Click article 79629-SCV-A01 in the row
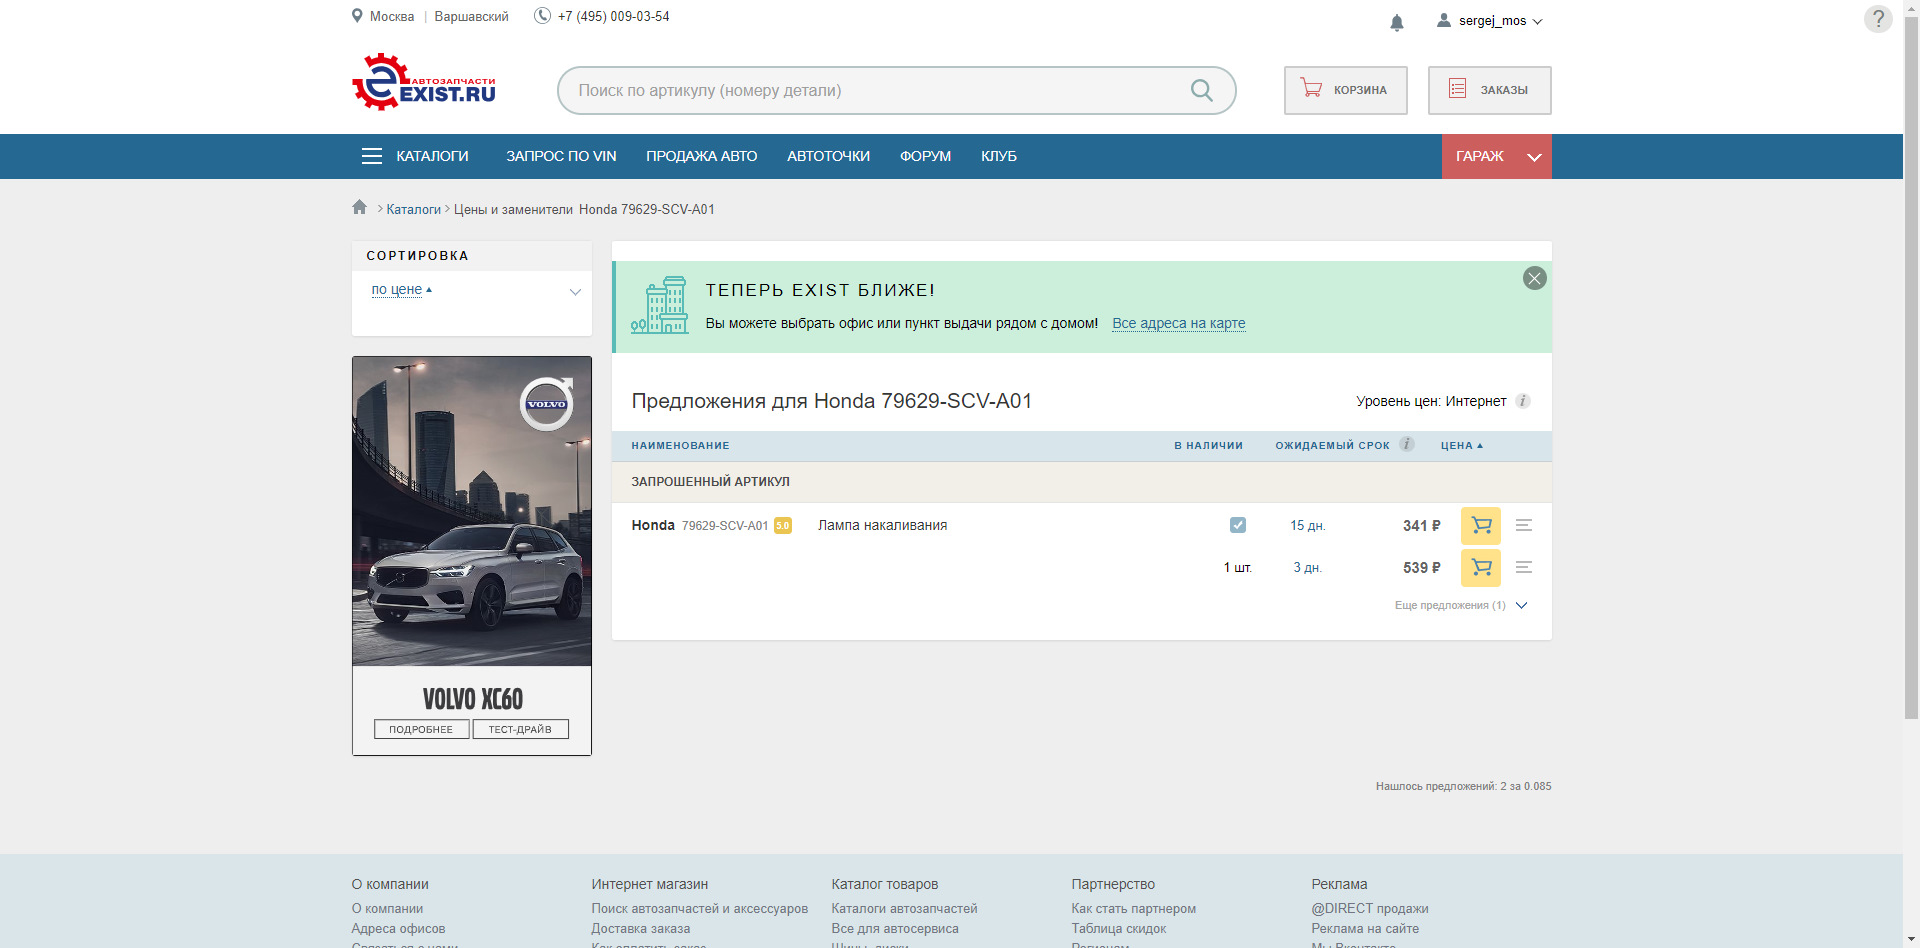Screen dimensions: 1920x948 (725, 525)
